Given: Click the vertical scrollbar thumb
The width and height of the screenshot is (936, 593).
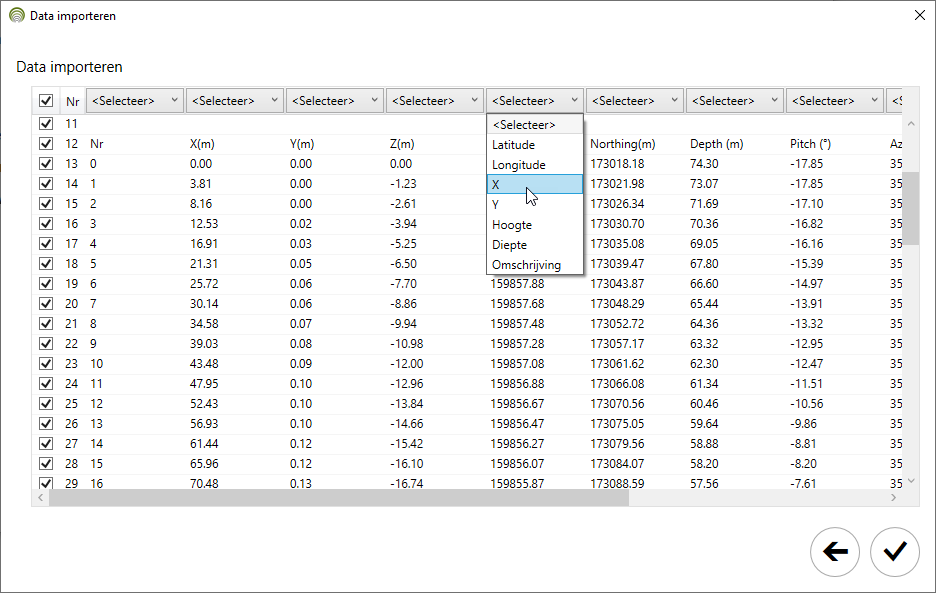Looking at the screenshot, I should [911, 208].
